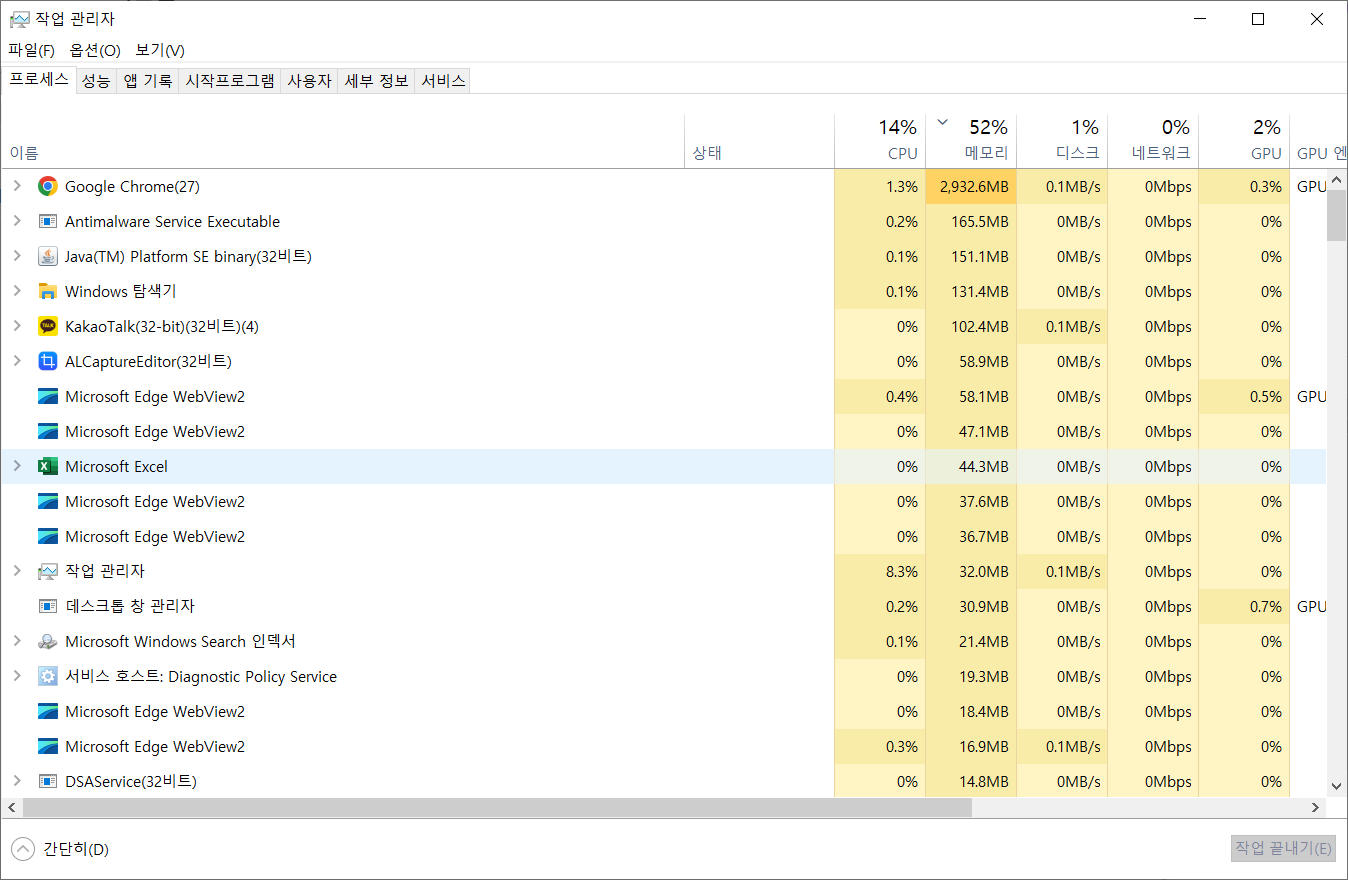This screenshot has width=1348, height=880.
Task: Click the 작업 끝내기(E) button
Action: click(1283, 849)
